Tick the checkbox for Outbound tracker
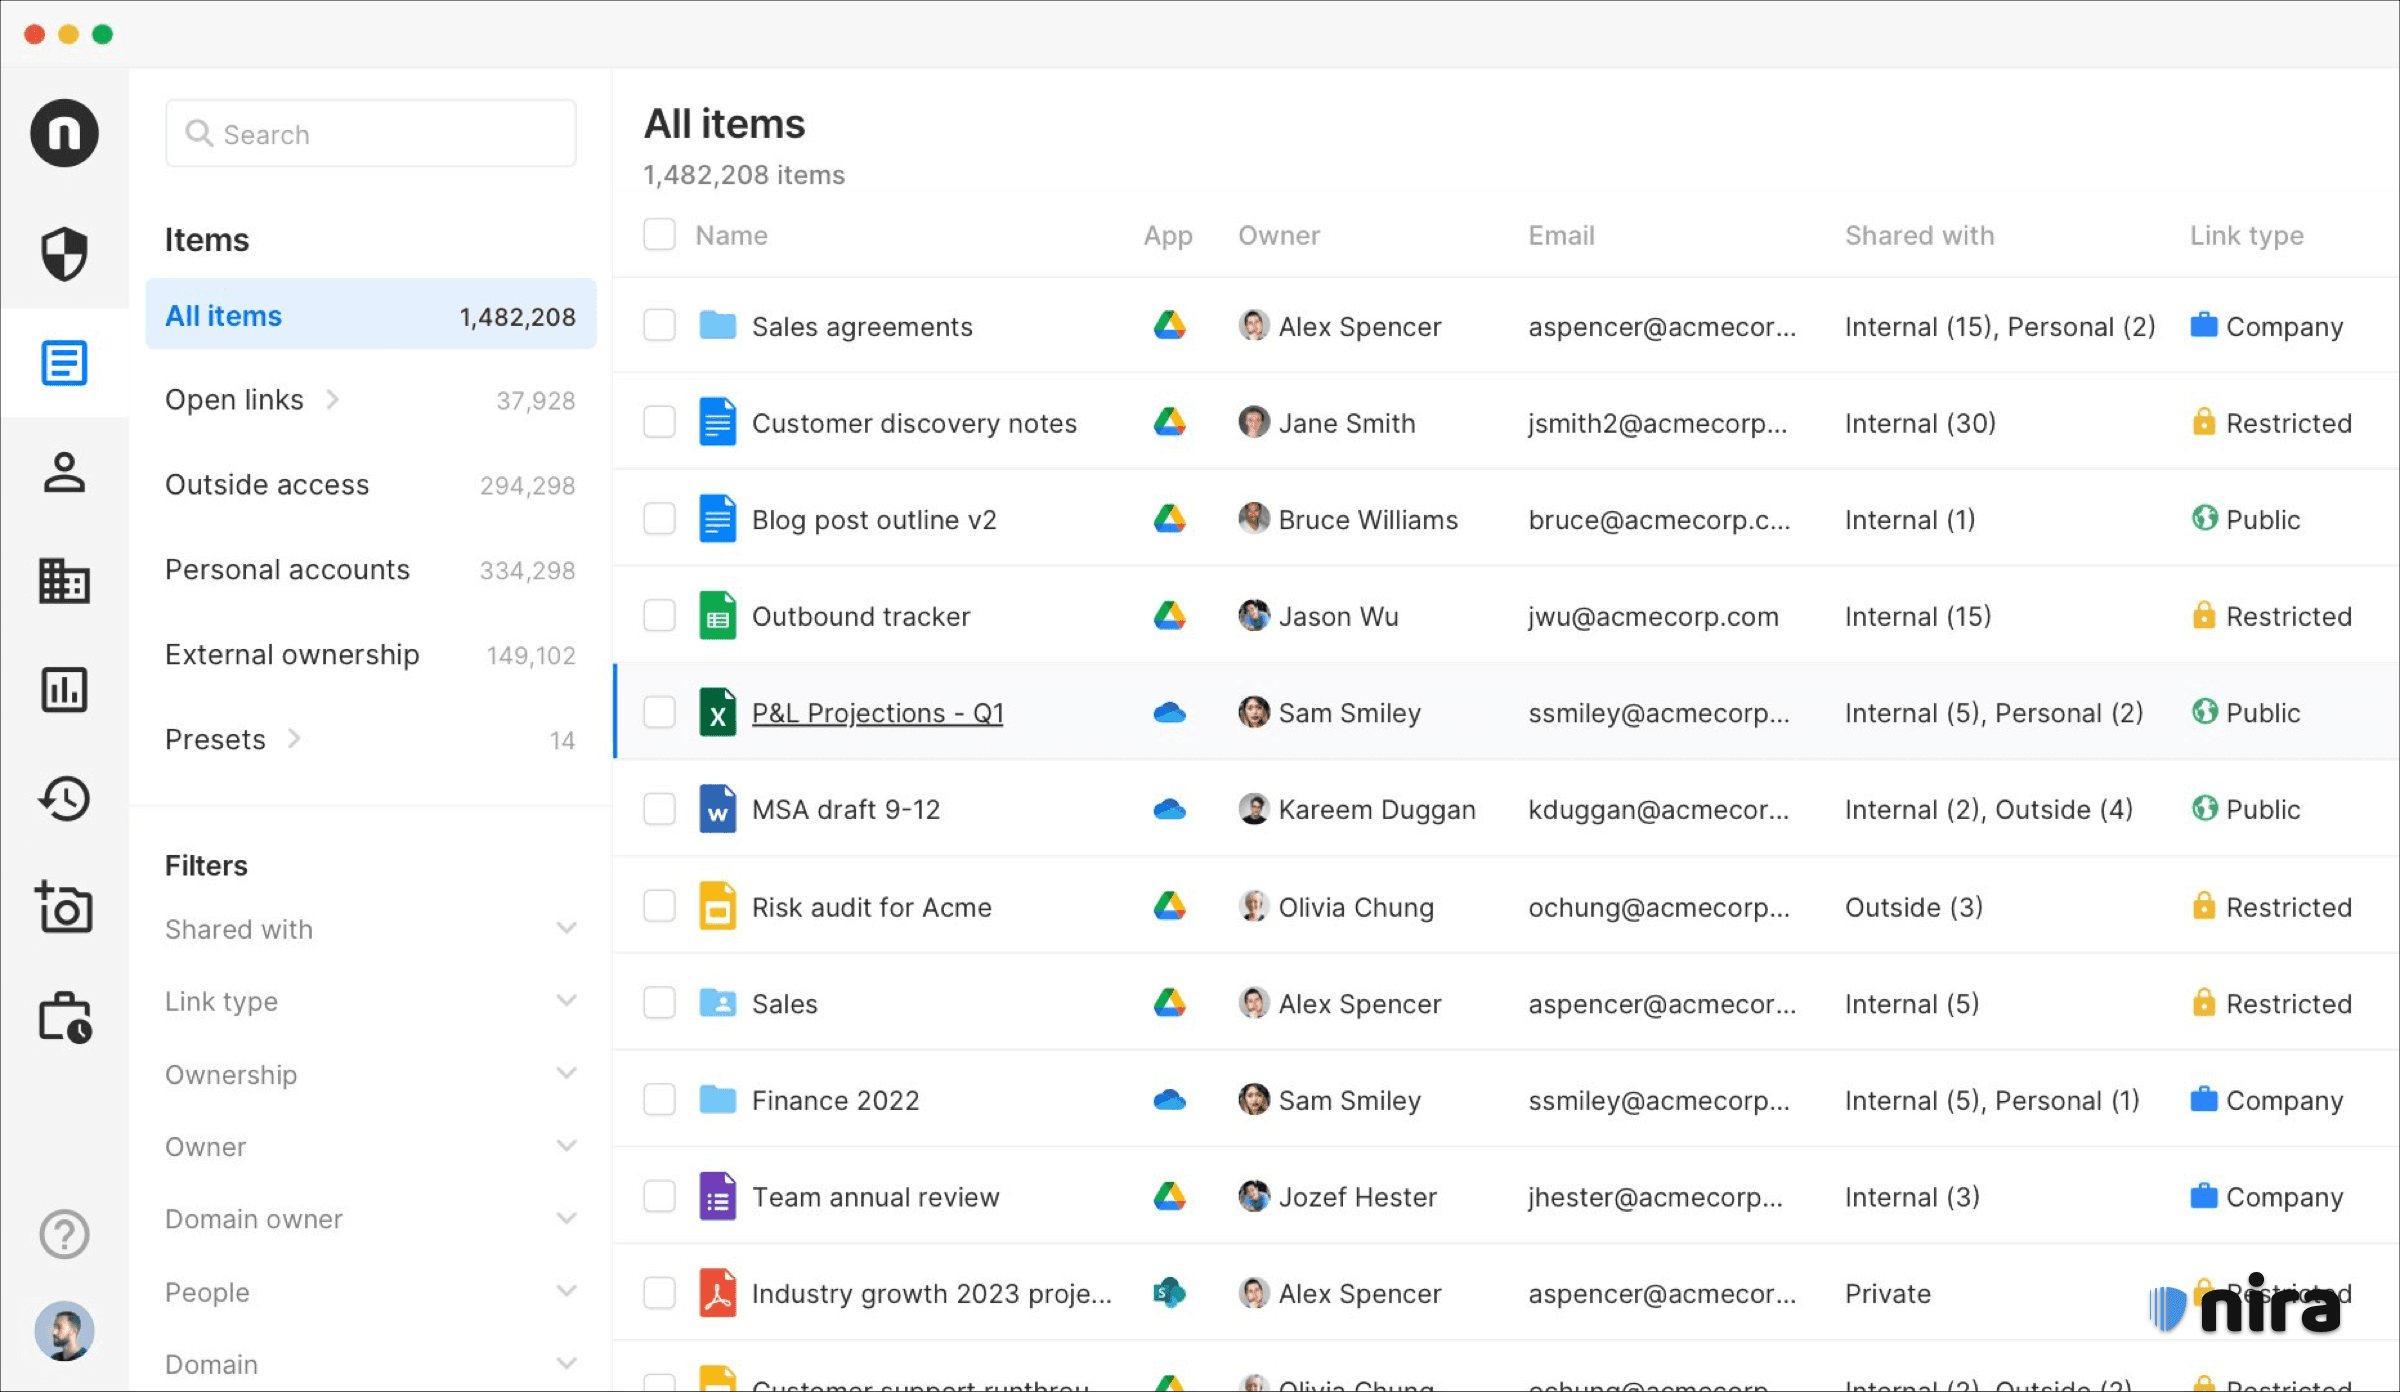Image resolution: width=2400 pixels, height=1392 pixels. click(659, 615)
